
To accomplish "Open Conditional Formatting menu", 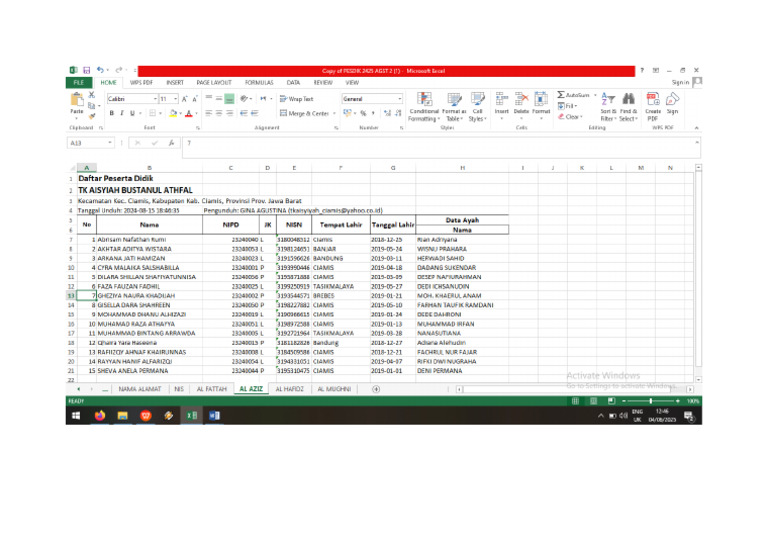I will point(424,107).
